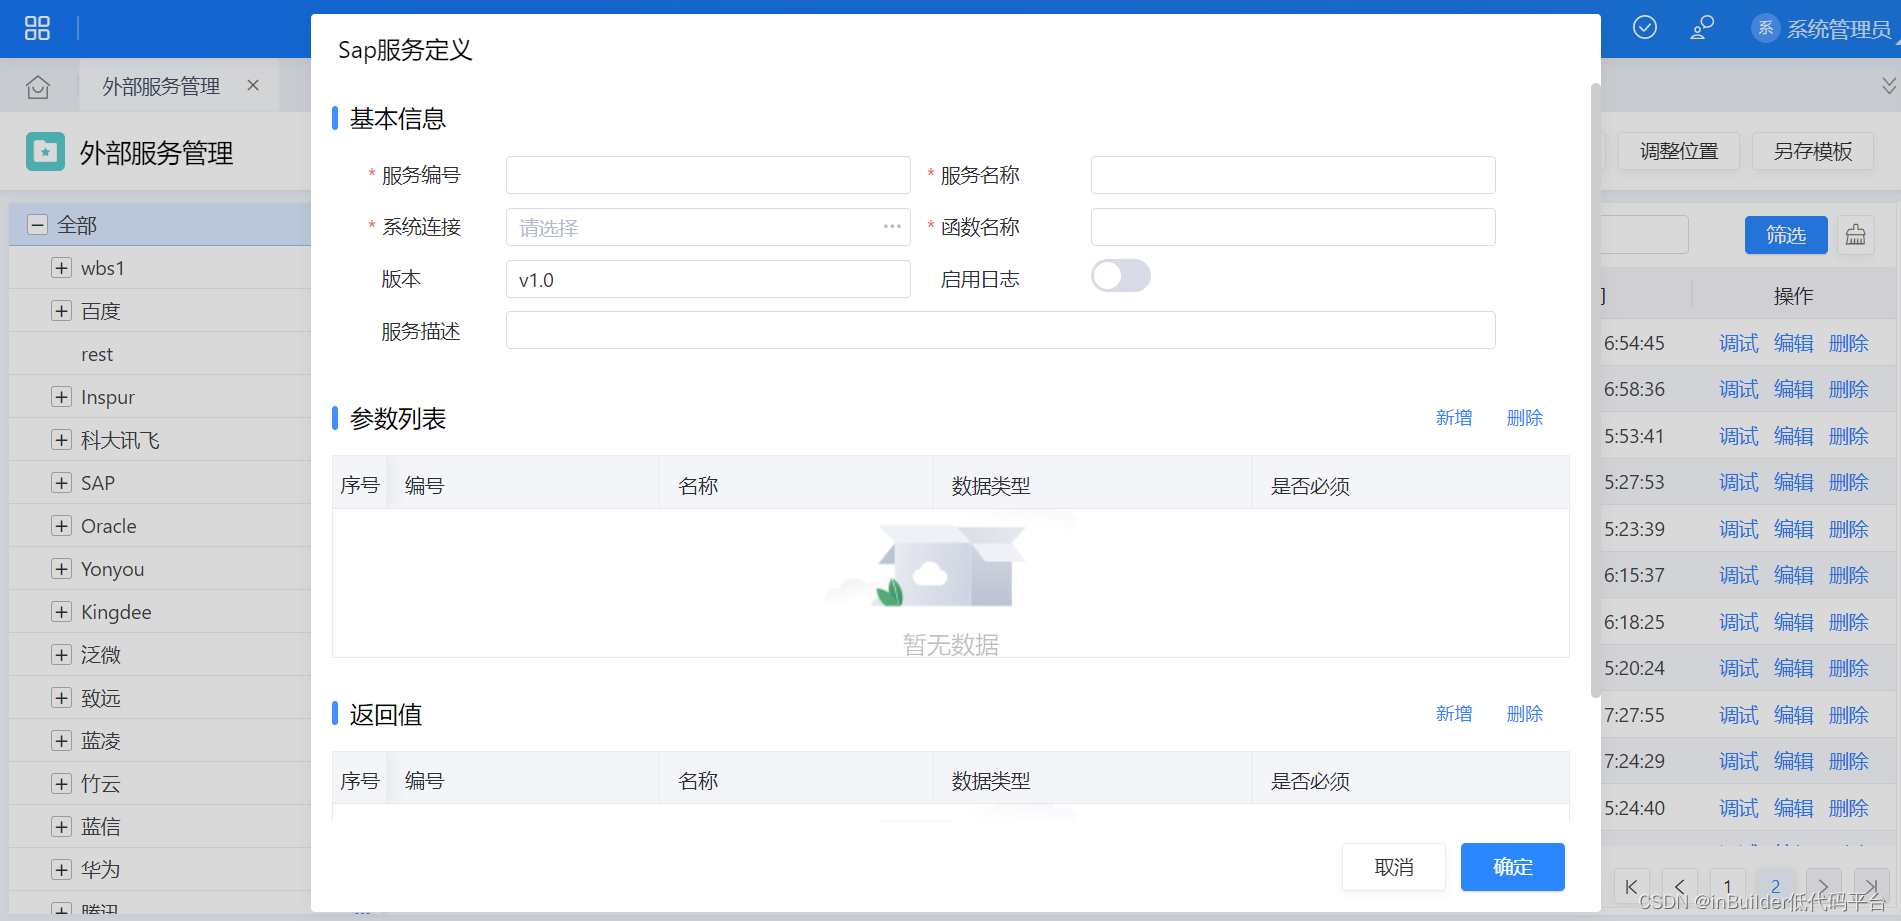
Task: Click the 另存模板 button
Action: [x=1813, y=151]
